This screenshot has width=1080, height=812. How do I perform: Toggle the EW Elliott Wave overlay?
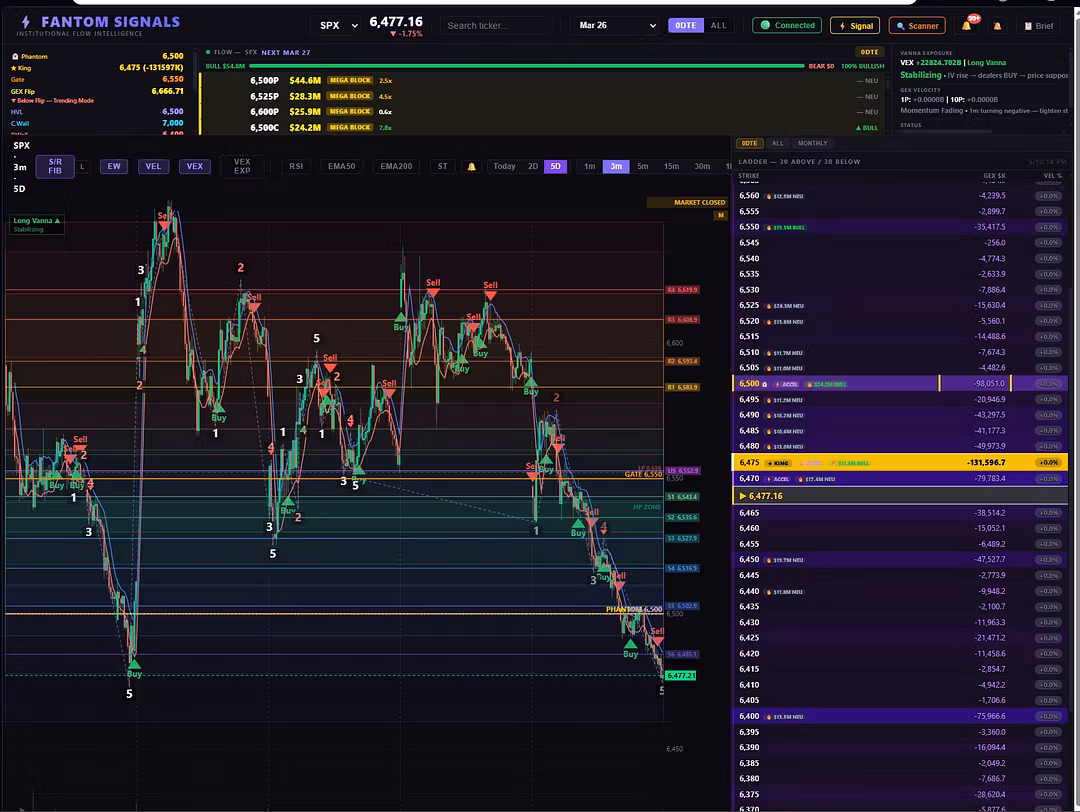pyautogui.click(x=114, y=167)
